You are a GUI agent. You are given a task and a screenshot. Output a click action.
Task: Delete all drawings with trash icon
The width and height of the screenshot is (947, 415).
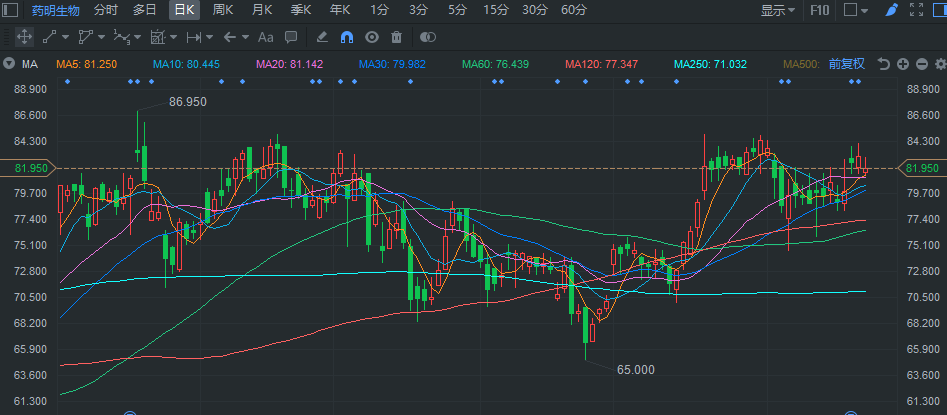(396, 37)
